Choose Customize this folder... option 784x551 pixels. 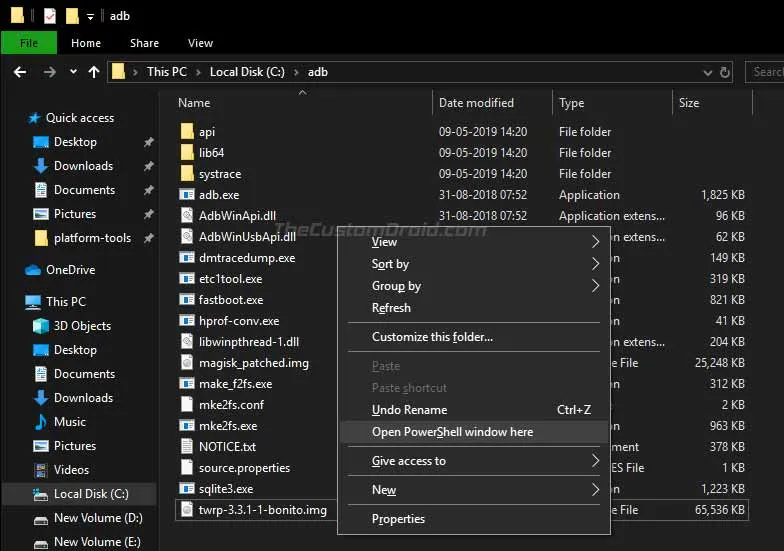(x=474, y=337)
